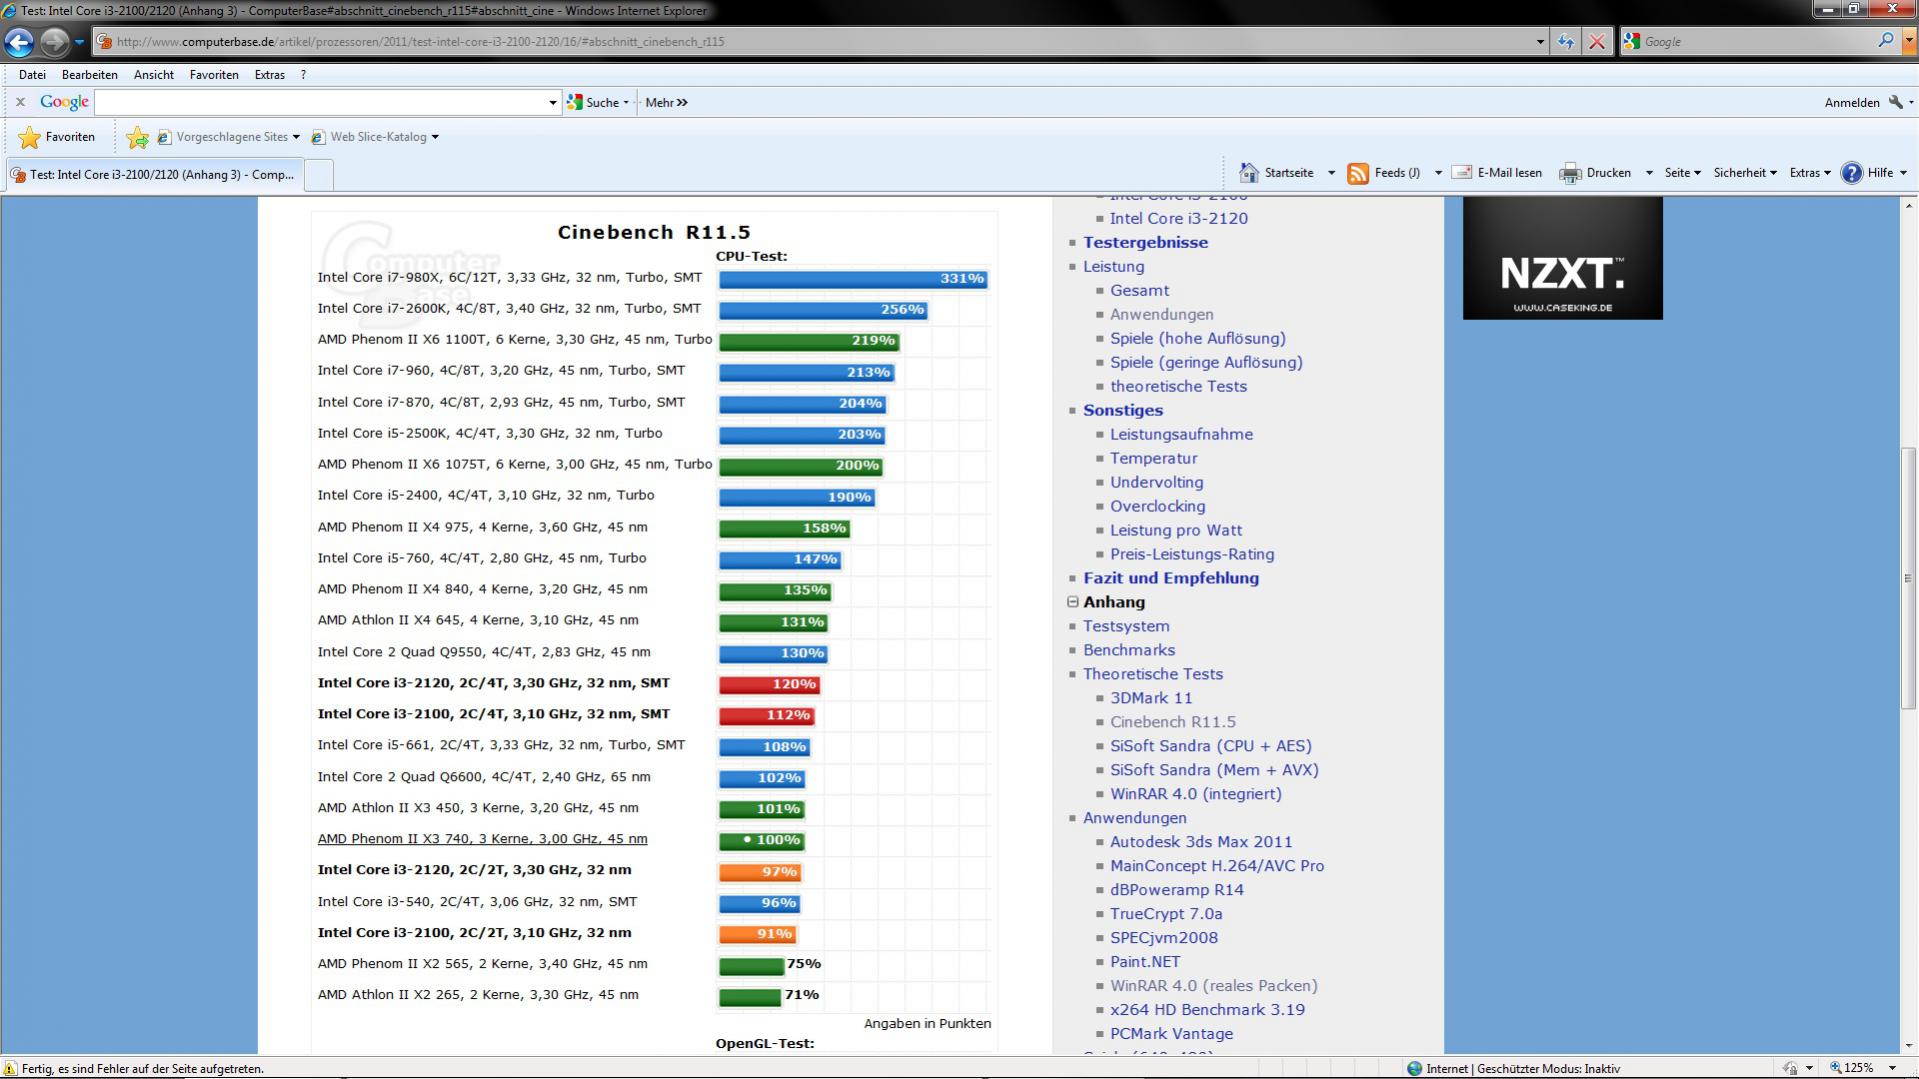Viewport: 1919px width, 1079px height.
Task: Click the orange 97% bar for i3-2120
Action: click(760, 872)
